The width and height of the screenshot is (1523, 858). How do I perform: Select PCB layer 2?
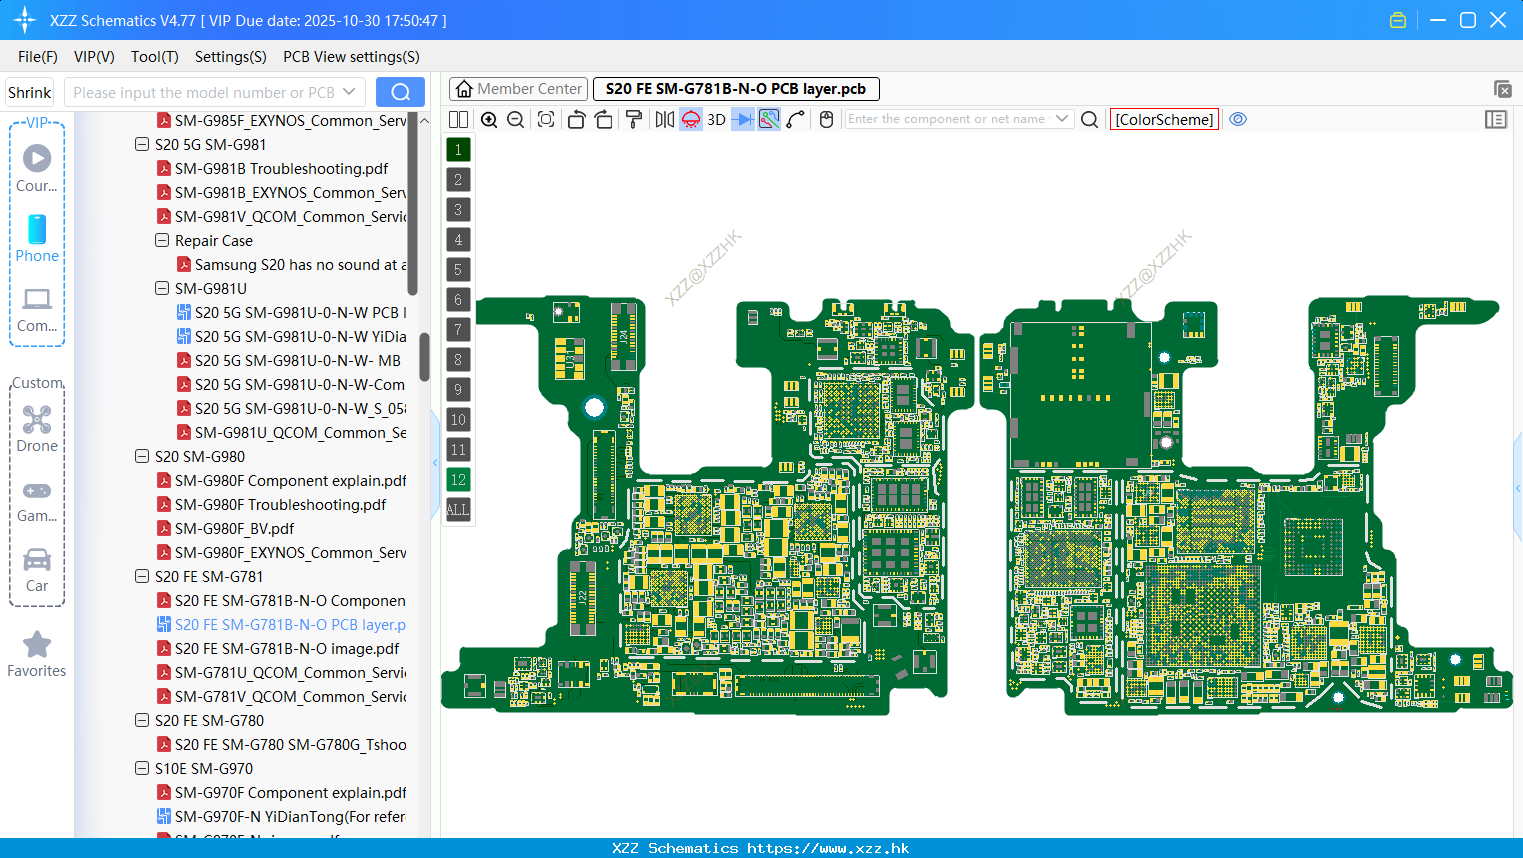458,180
